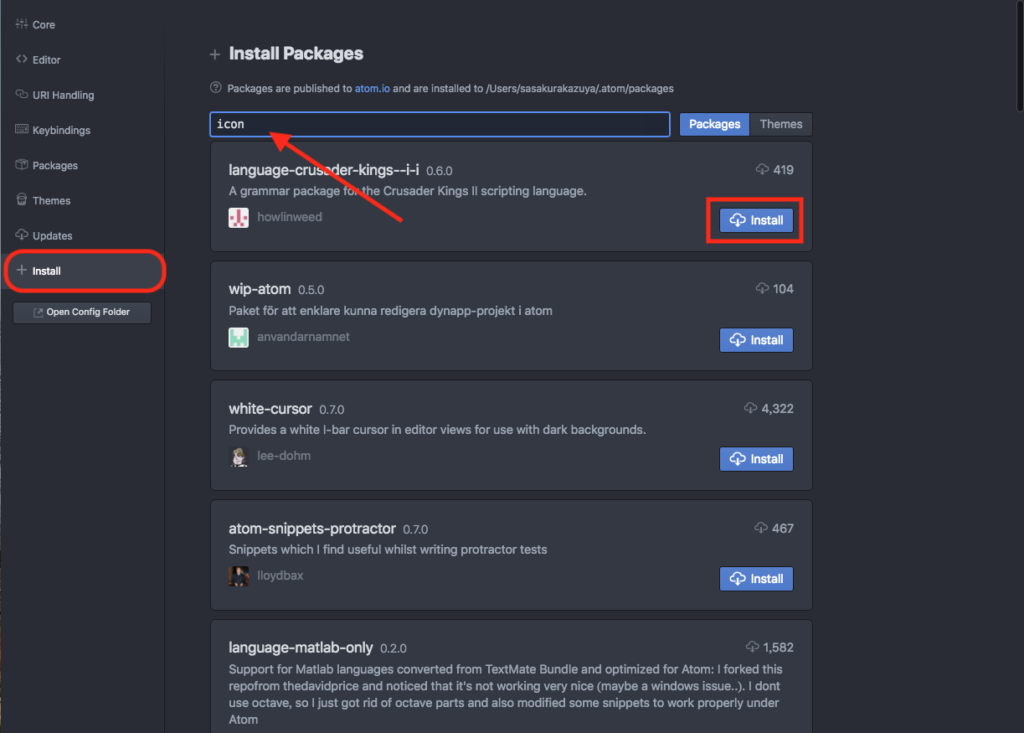Image resolution: width=1024 pixels, height=733 pixels.
Task: Click the plus icon beside Install
Action: pyautogui.click(x=22, y=270)
